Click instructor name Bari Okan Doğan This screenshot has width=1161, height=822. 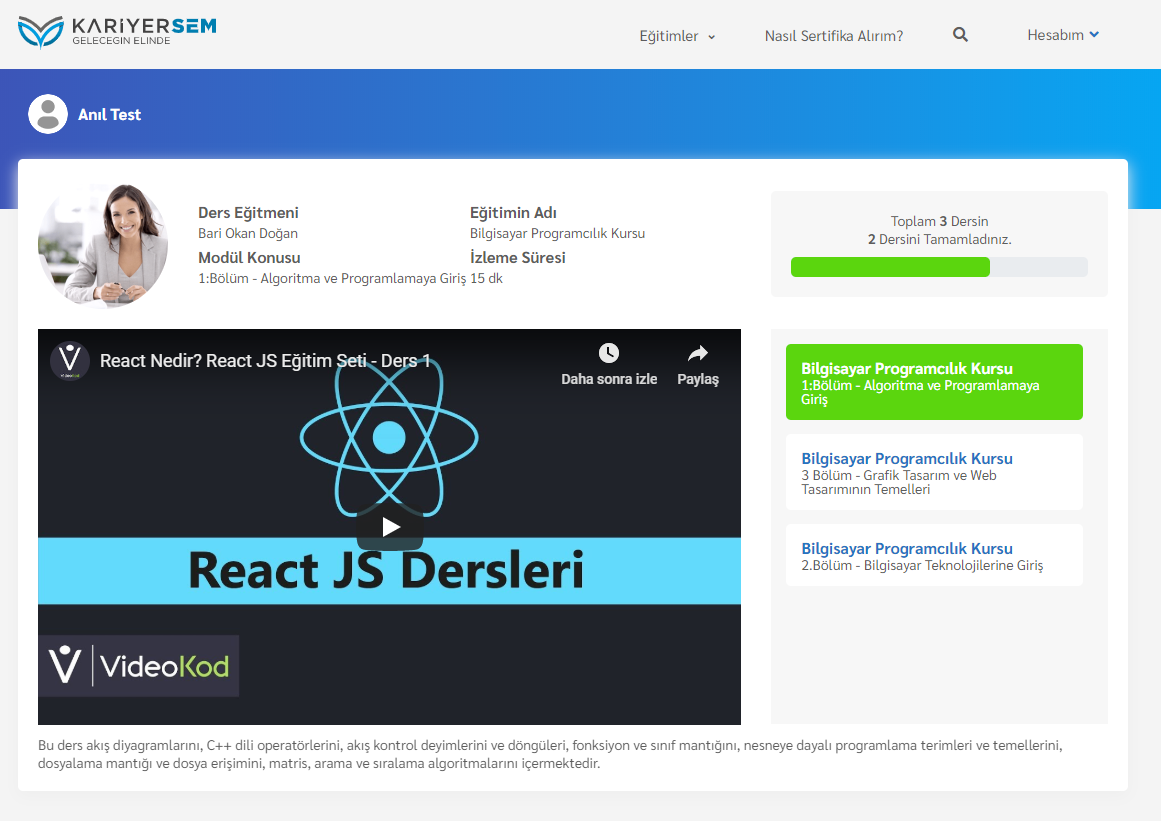pyautogui.click(x=248, y=233)
